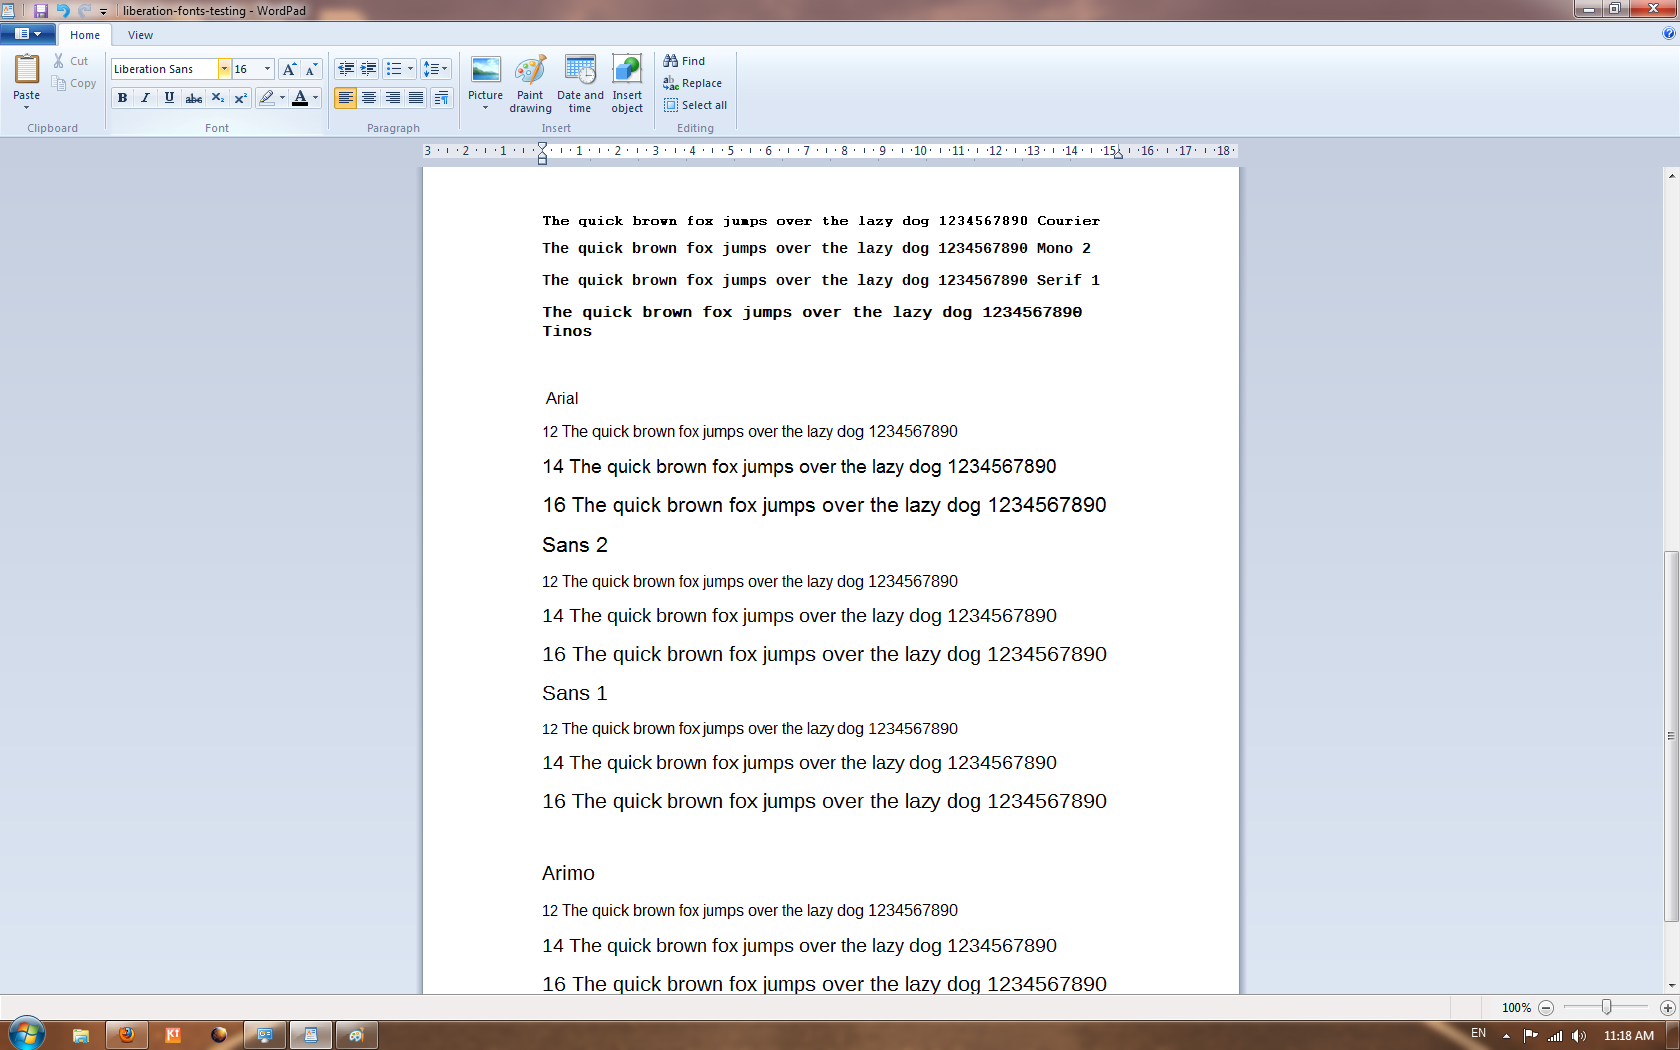
Task: Customize Quick Access Toolbar dropdown
Action: point(103,11)
